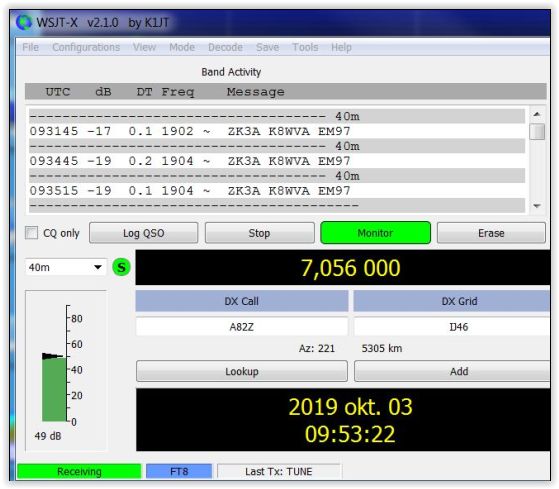
Task: Click the FT8 mode status label
Action: (179, 472)
